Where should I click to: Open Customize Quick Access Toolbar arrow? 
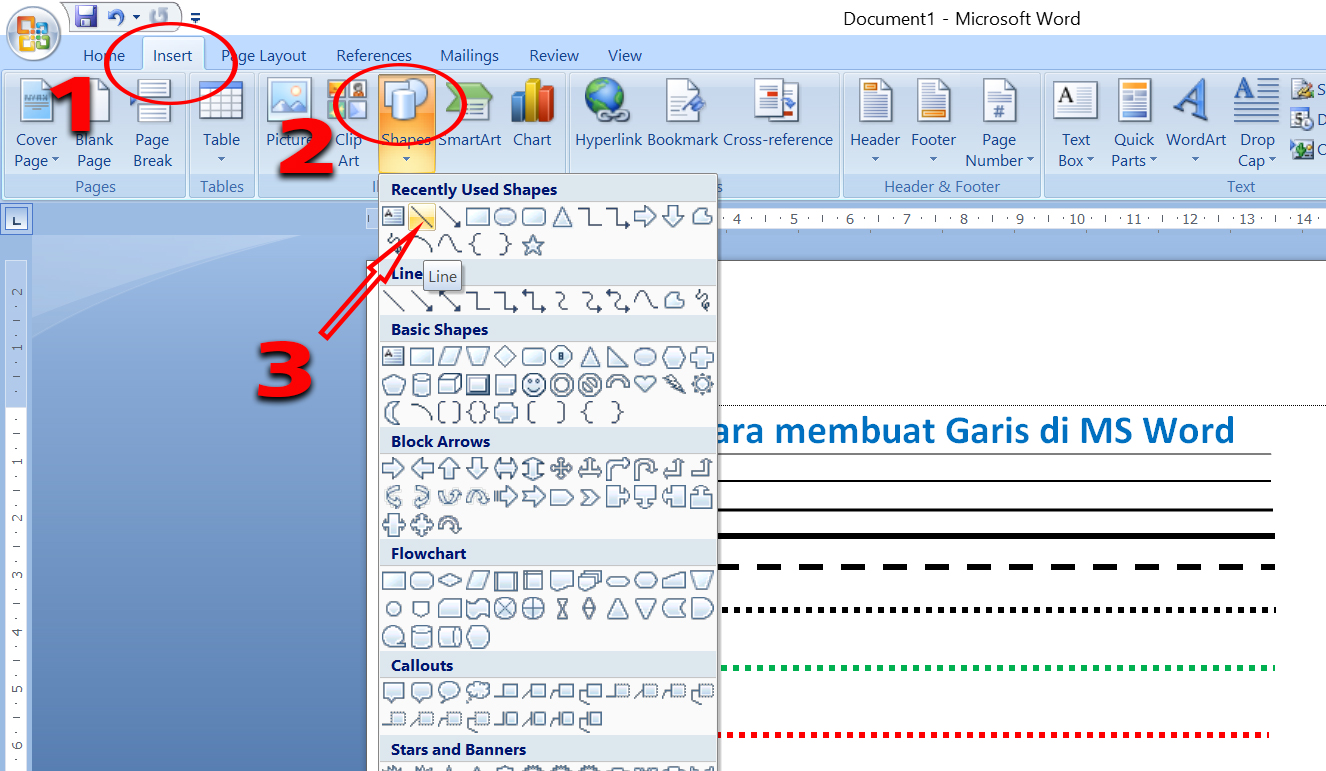coord(194,17)
